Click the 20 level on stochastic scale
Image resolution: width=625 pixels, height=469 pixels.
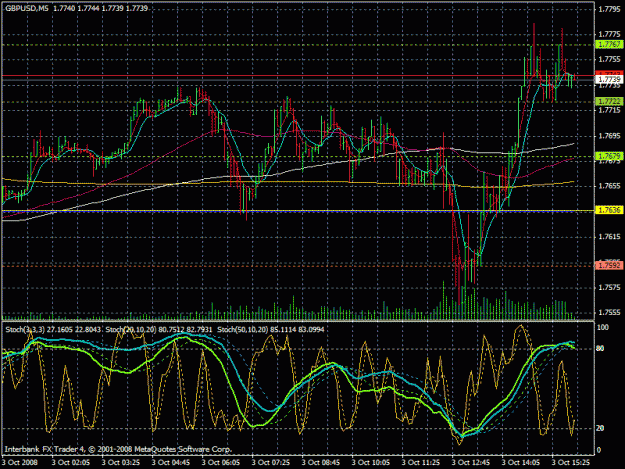(x=600, y=428)
